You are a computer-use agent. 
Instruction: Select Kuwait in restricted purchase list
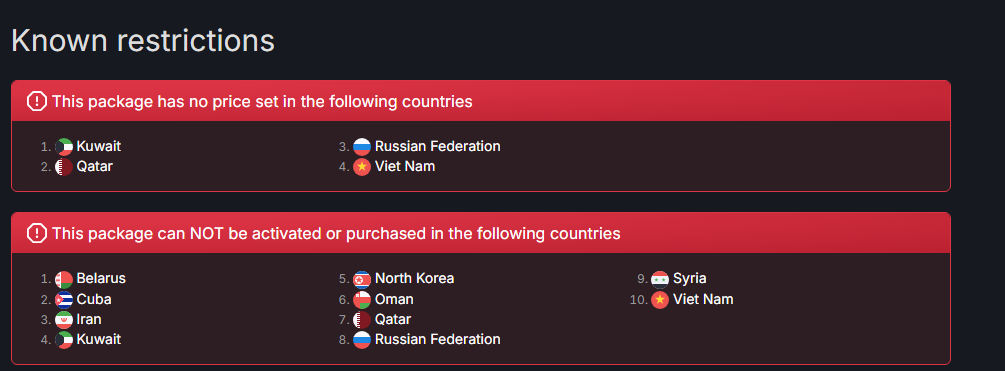pos(99,339)
